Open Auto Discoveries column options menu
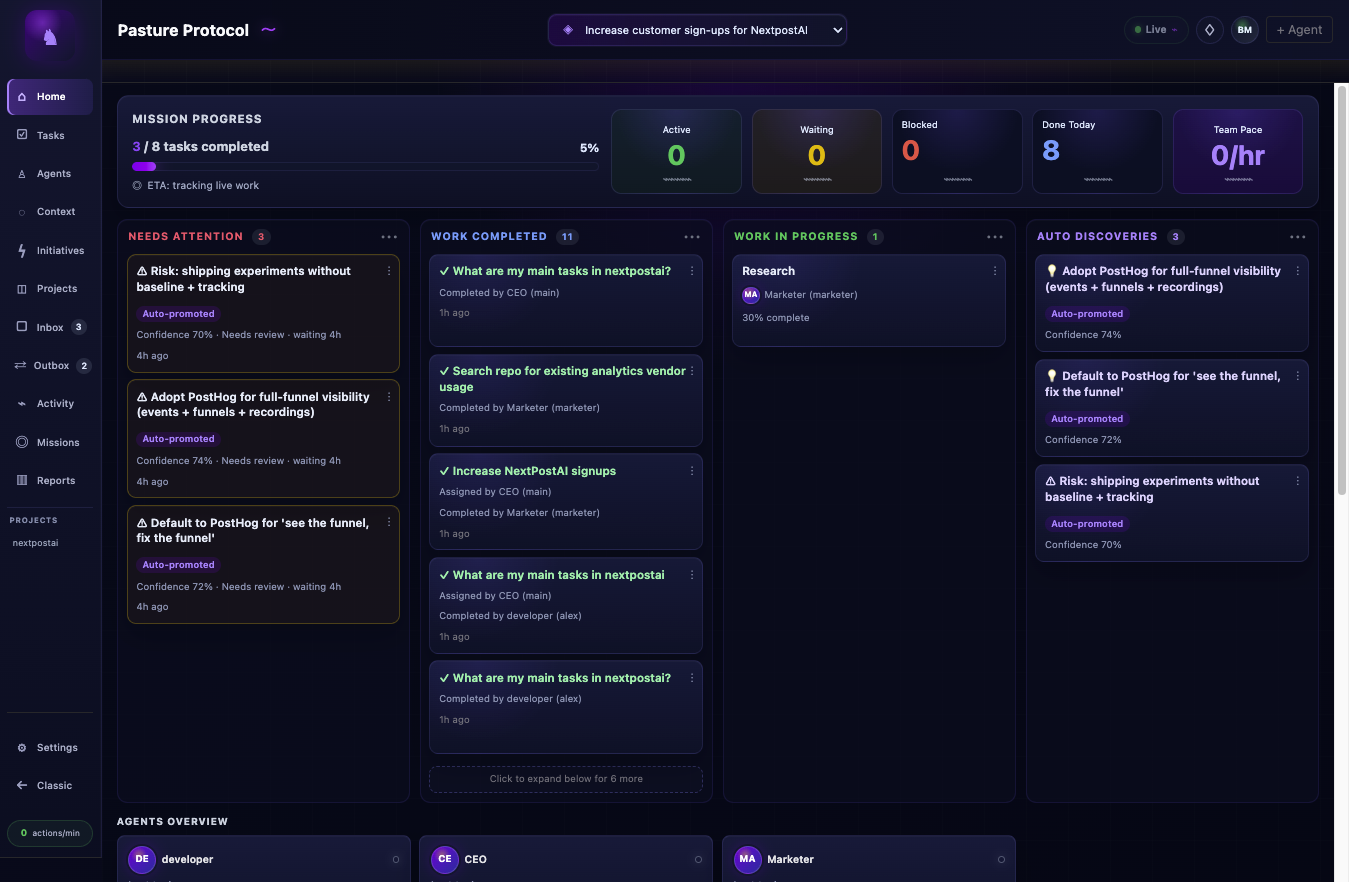This screenshot has width=1349, height=882. coord(1298,237)
